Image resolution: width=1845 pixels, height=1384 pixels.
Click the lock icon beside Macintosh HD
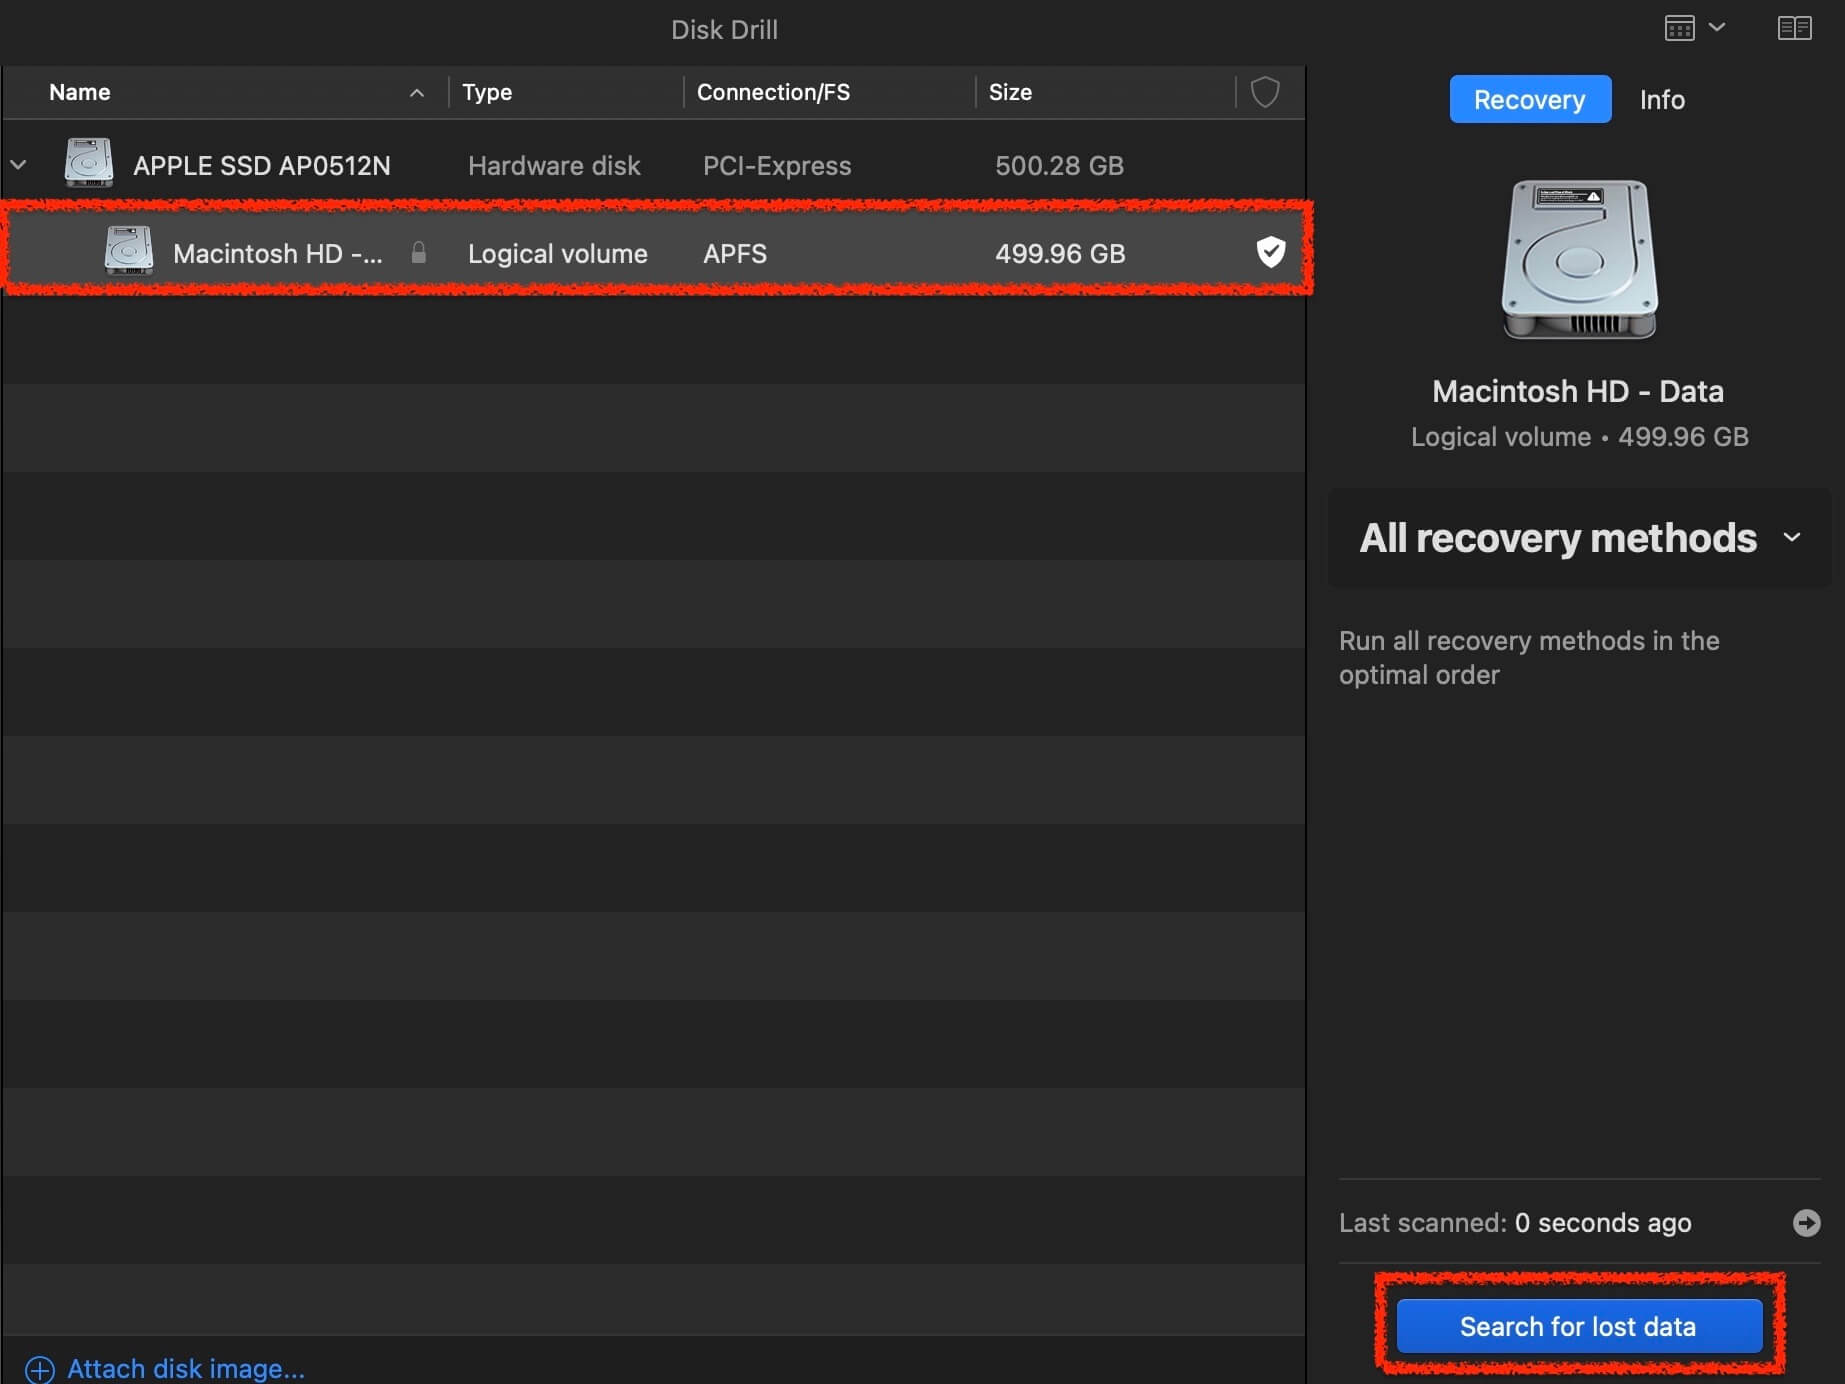pyautogui.click(x=419, y=253)
